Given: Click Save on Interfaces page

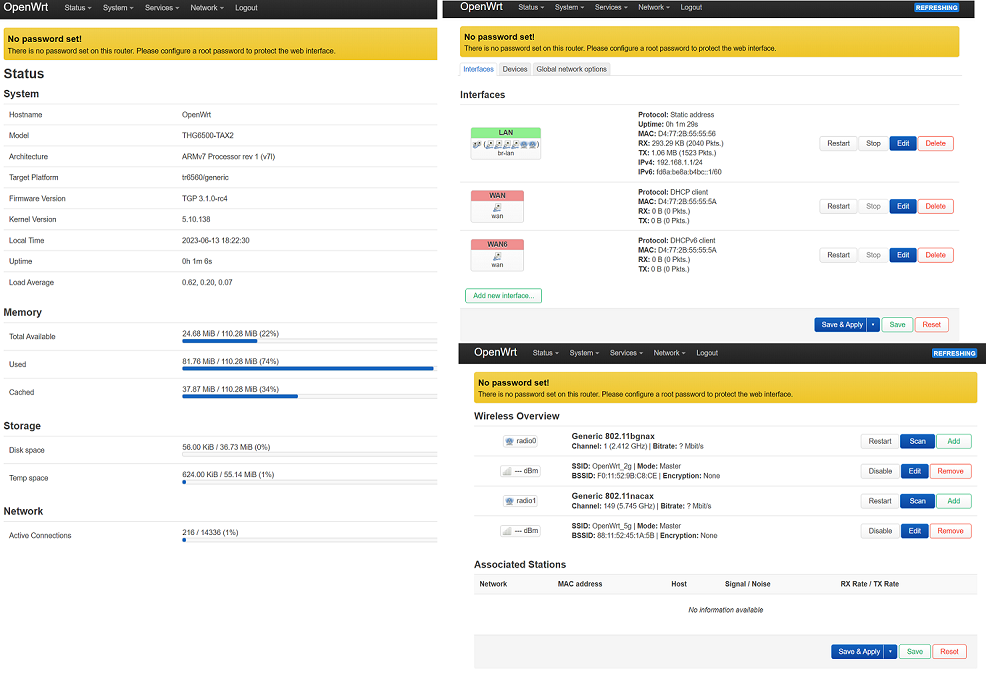Looking at the screenshot, I should (897, 324).
